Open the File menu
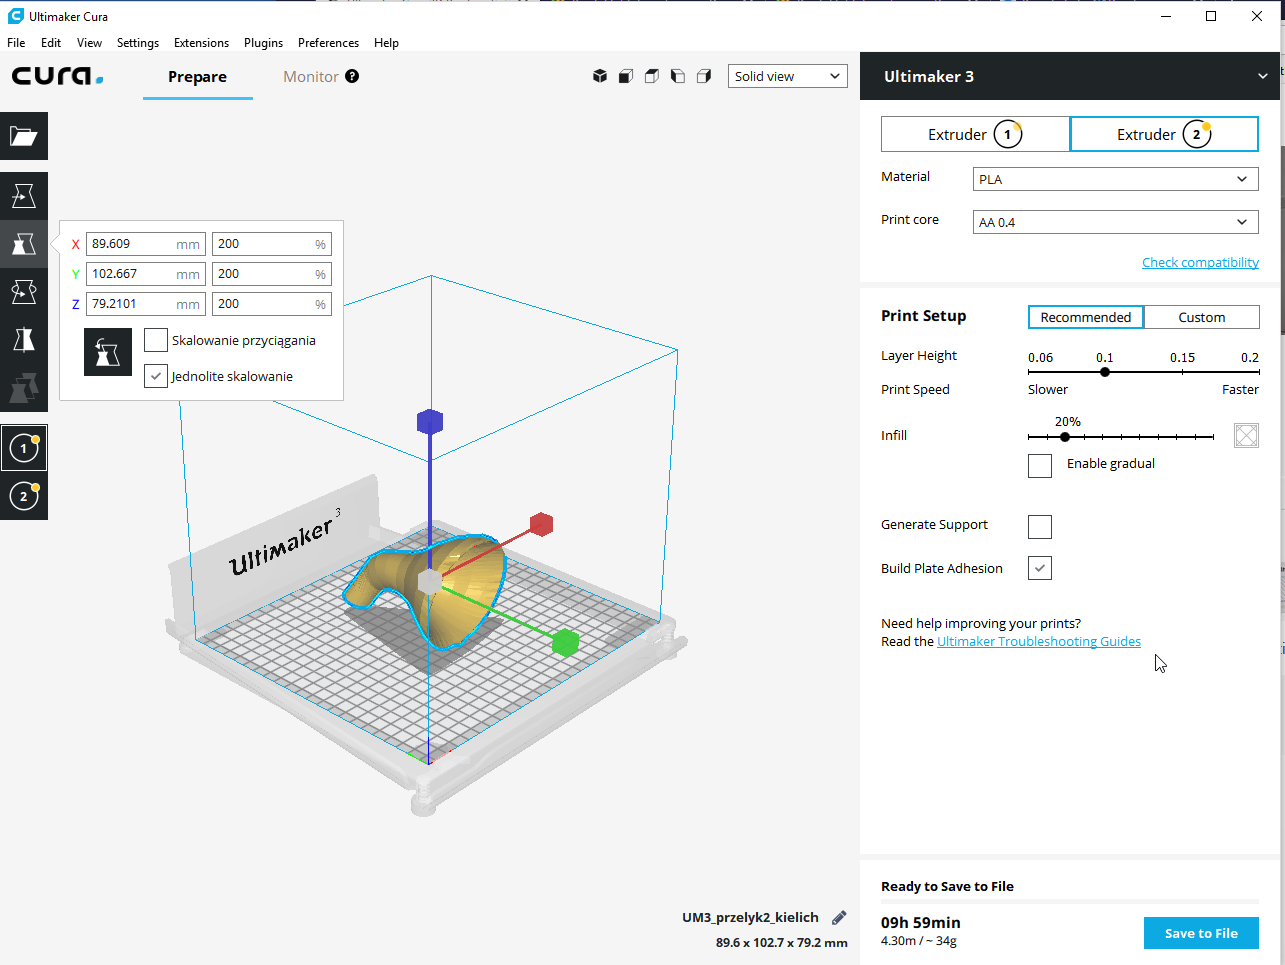This screenshot has width=1285, height=965. 16,43
